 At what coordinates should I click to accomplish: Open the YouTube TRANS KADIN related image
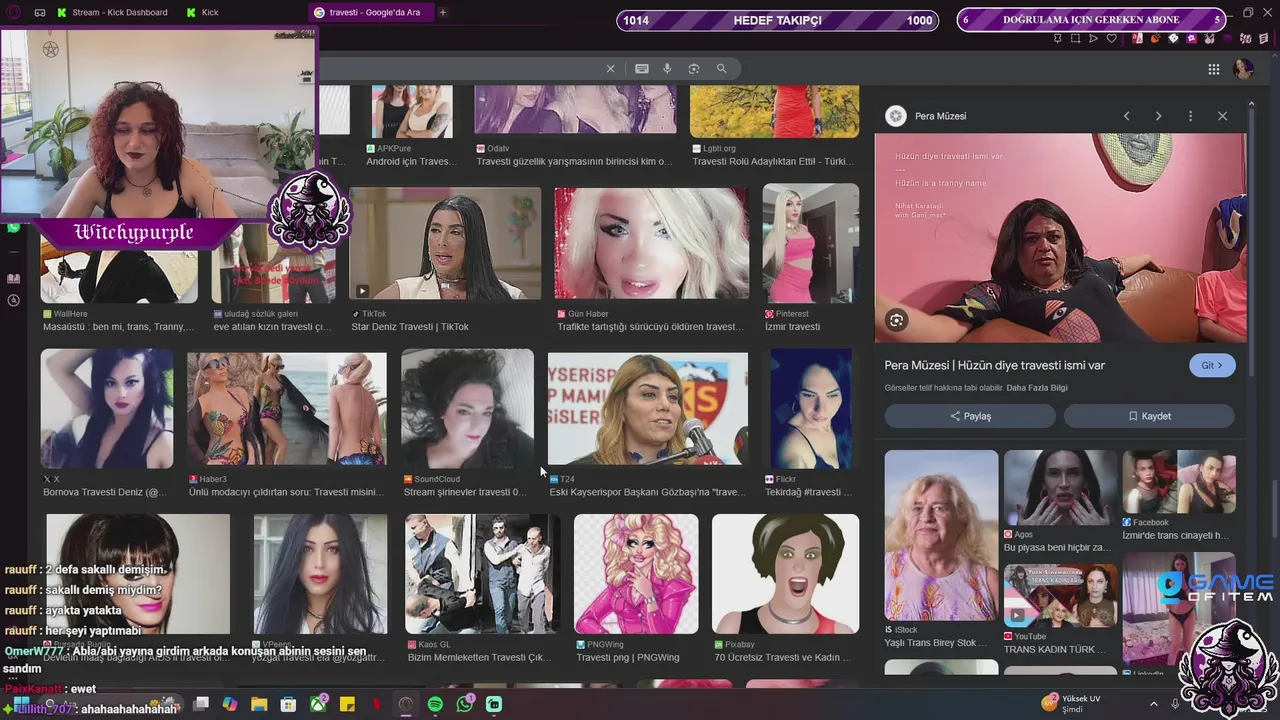[x=1060, y=595]
